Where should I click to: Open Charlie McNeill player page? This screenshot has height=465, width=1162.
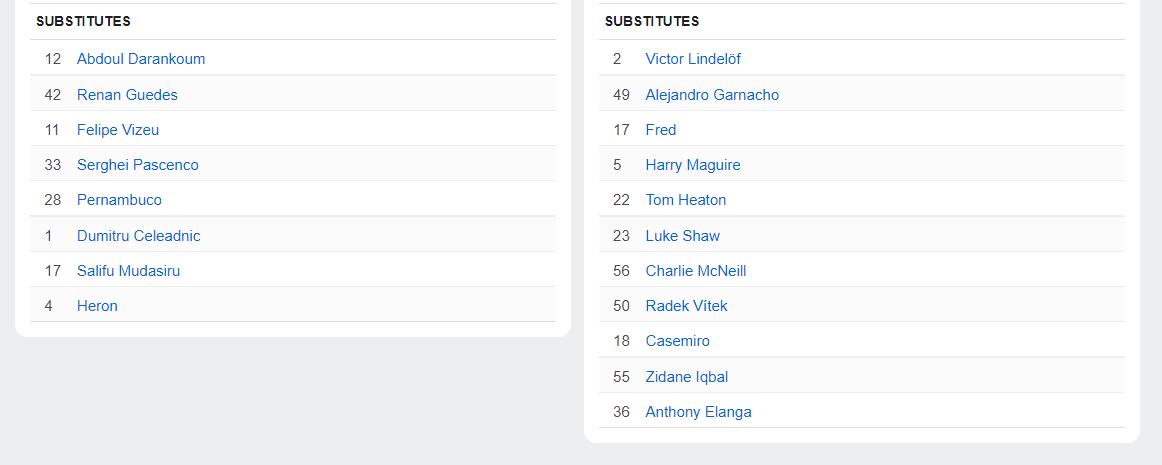[x=696, y=271]
